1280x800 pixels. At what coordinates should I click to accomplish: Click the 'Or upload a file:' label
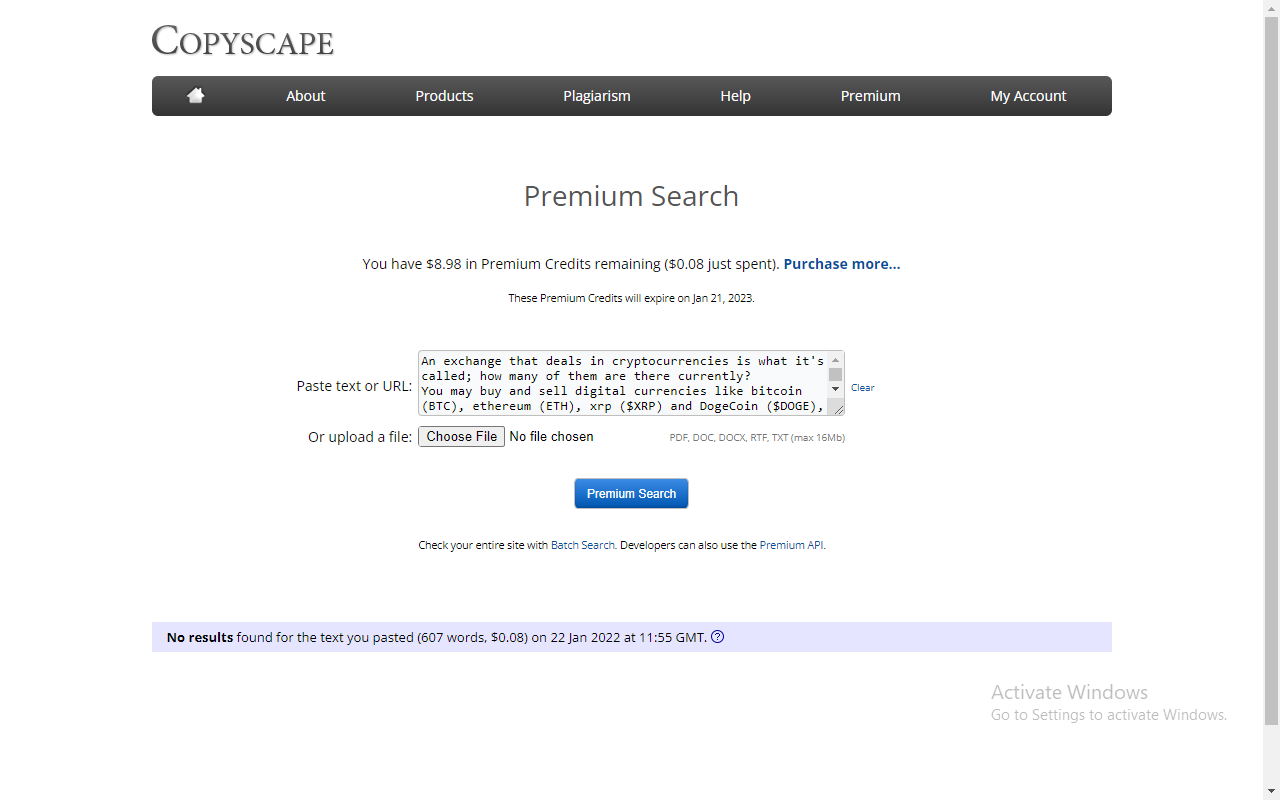point(360,437)
